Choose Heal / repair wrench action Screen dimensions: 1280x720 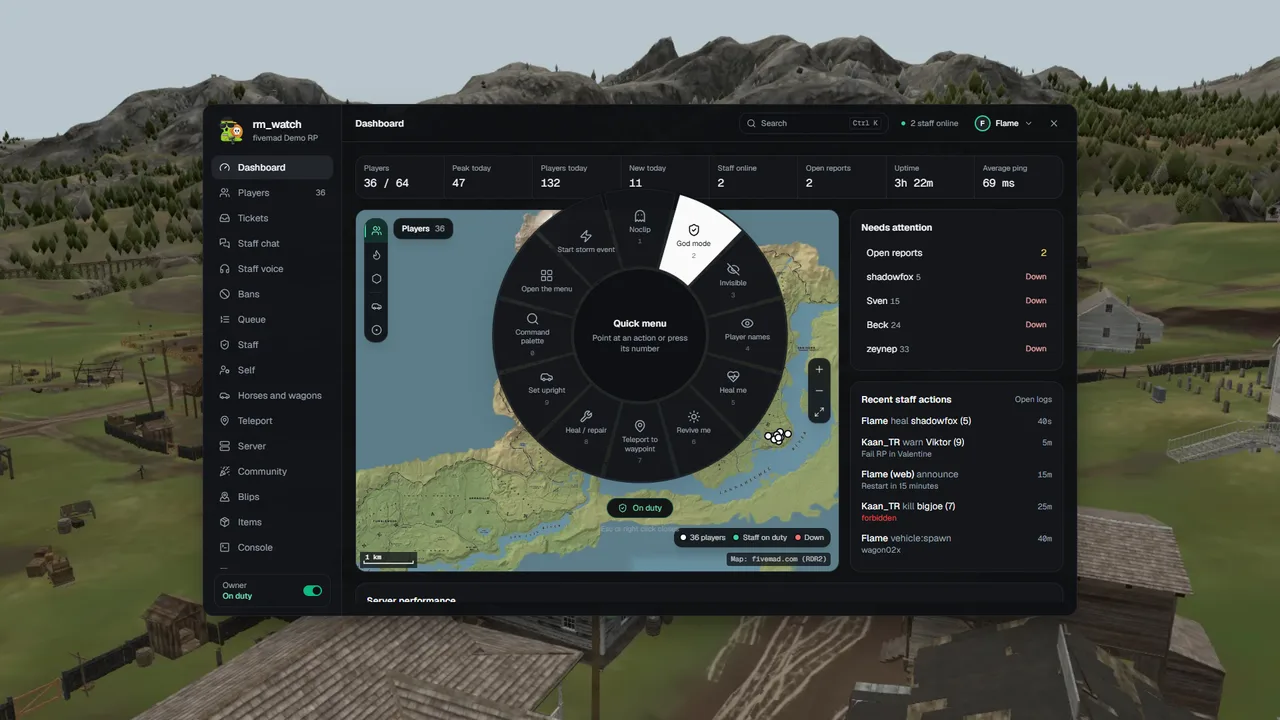[586, 428]
